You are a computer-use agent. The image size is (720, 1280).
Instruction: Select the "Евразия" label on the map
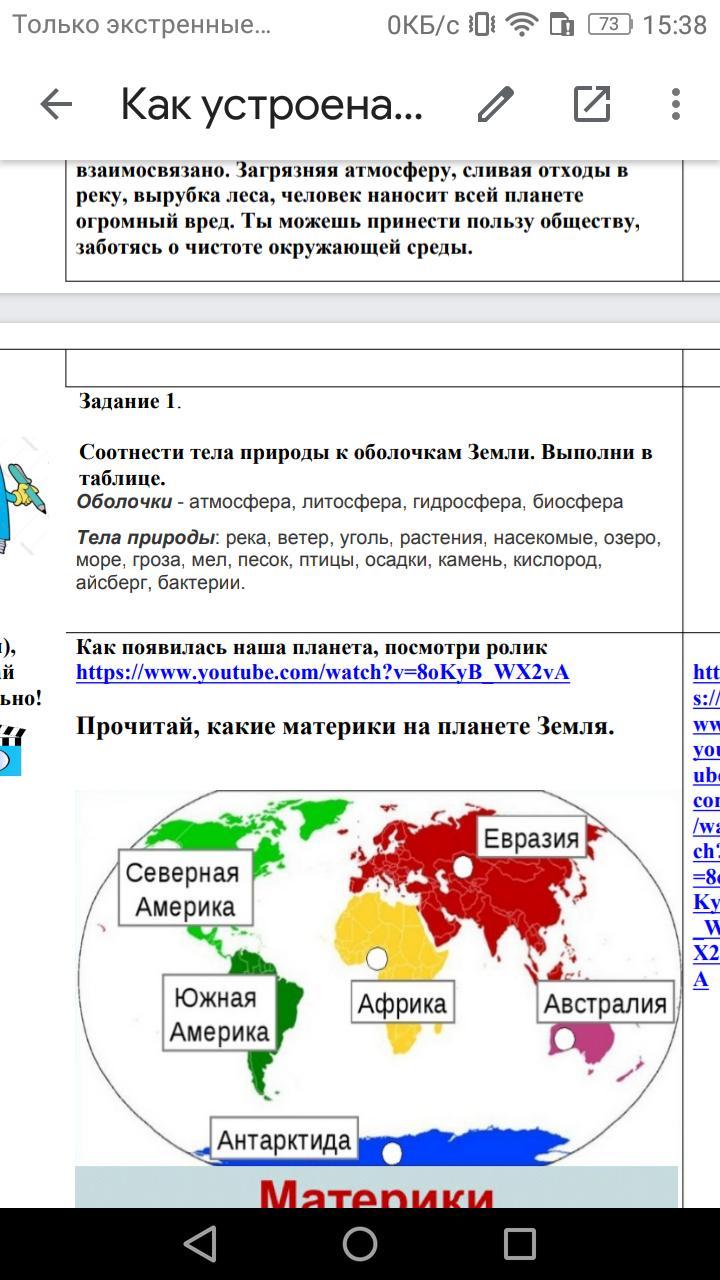pyautogui.click(x=531, y=838)
